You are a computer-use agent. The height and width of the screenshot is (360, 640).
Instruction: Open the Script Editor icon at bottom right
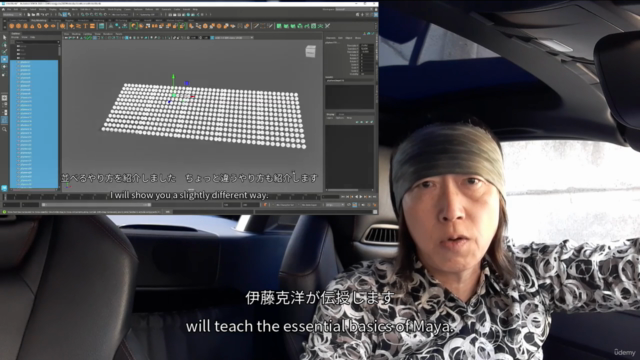click(375, 212)
